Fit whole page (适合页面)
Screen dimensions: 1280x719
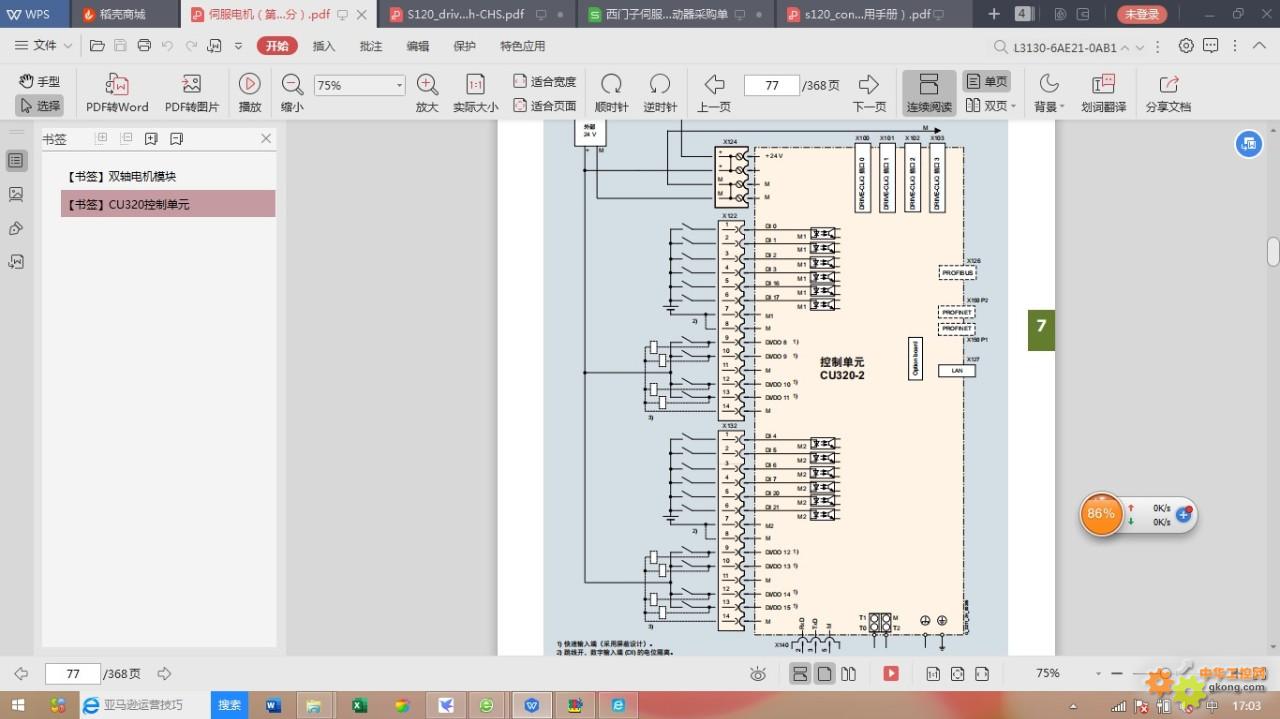[544, 106]
